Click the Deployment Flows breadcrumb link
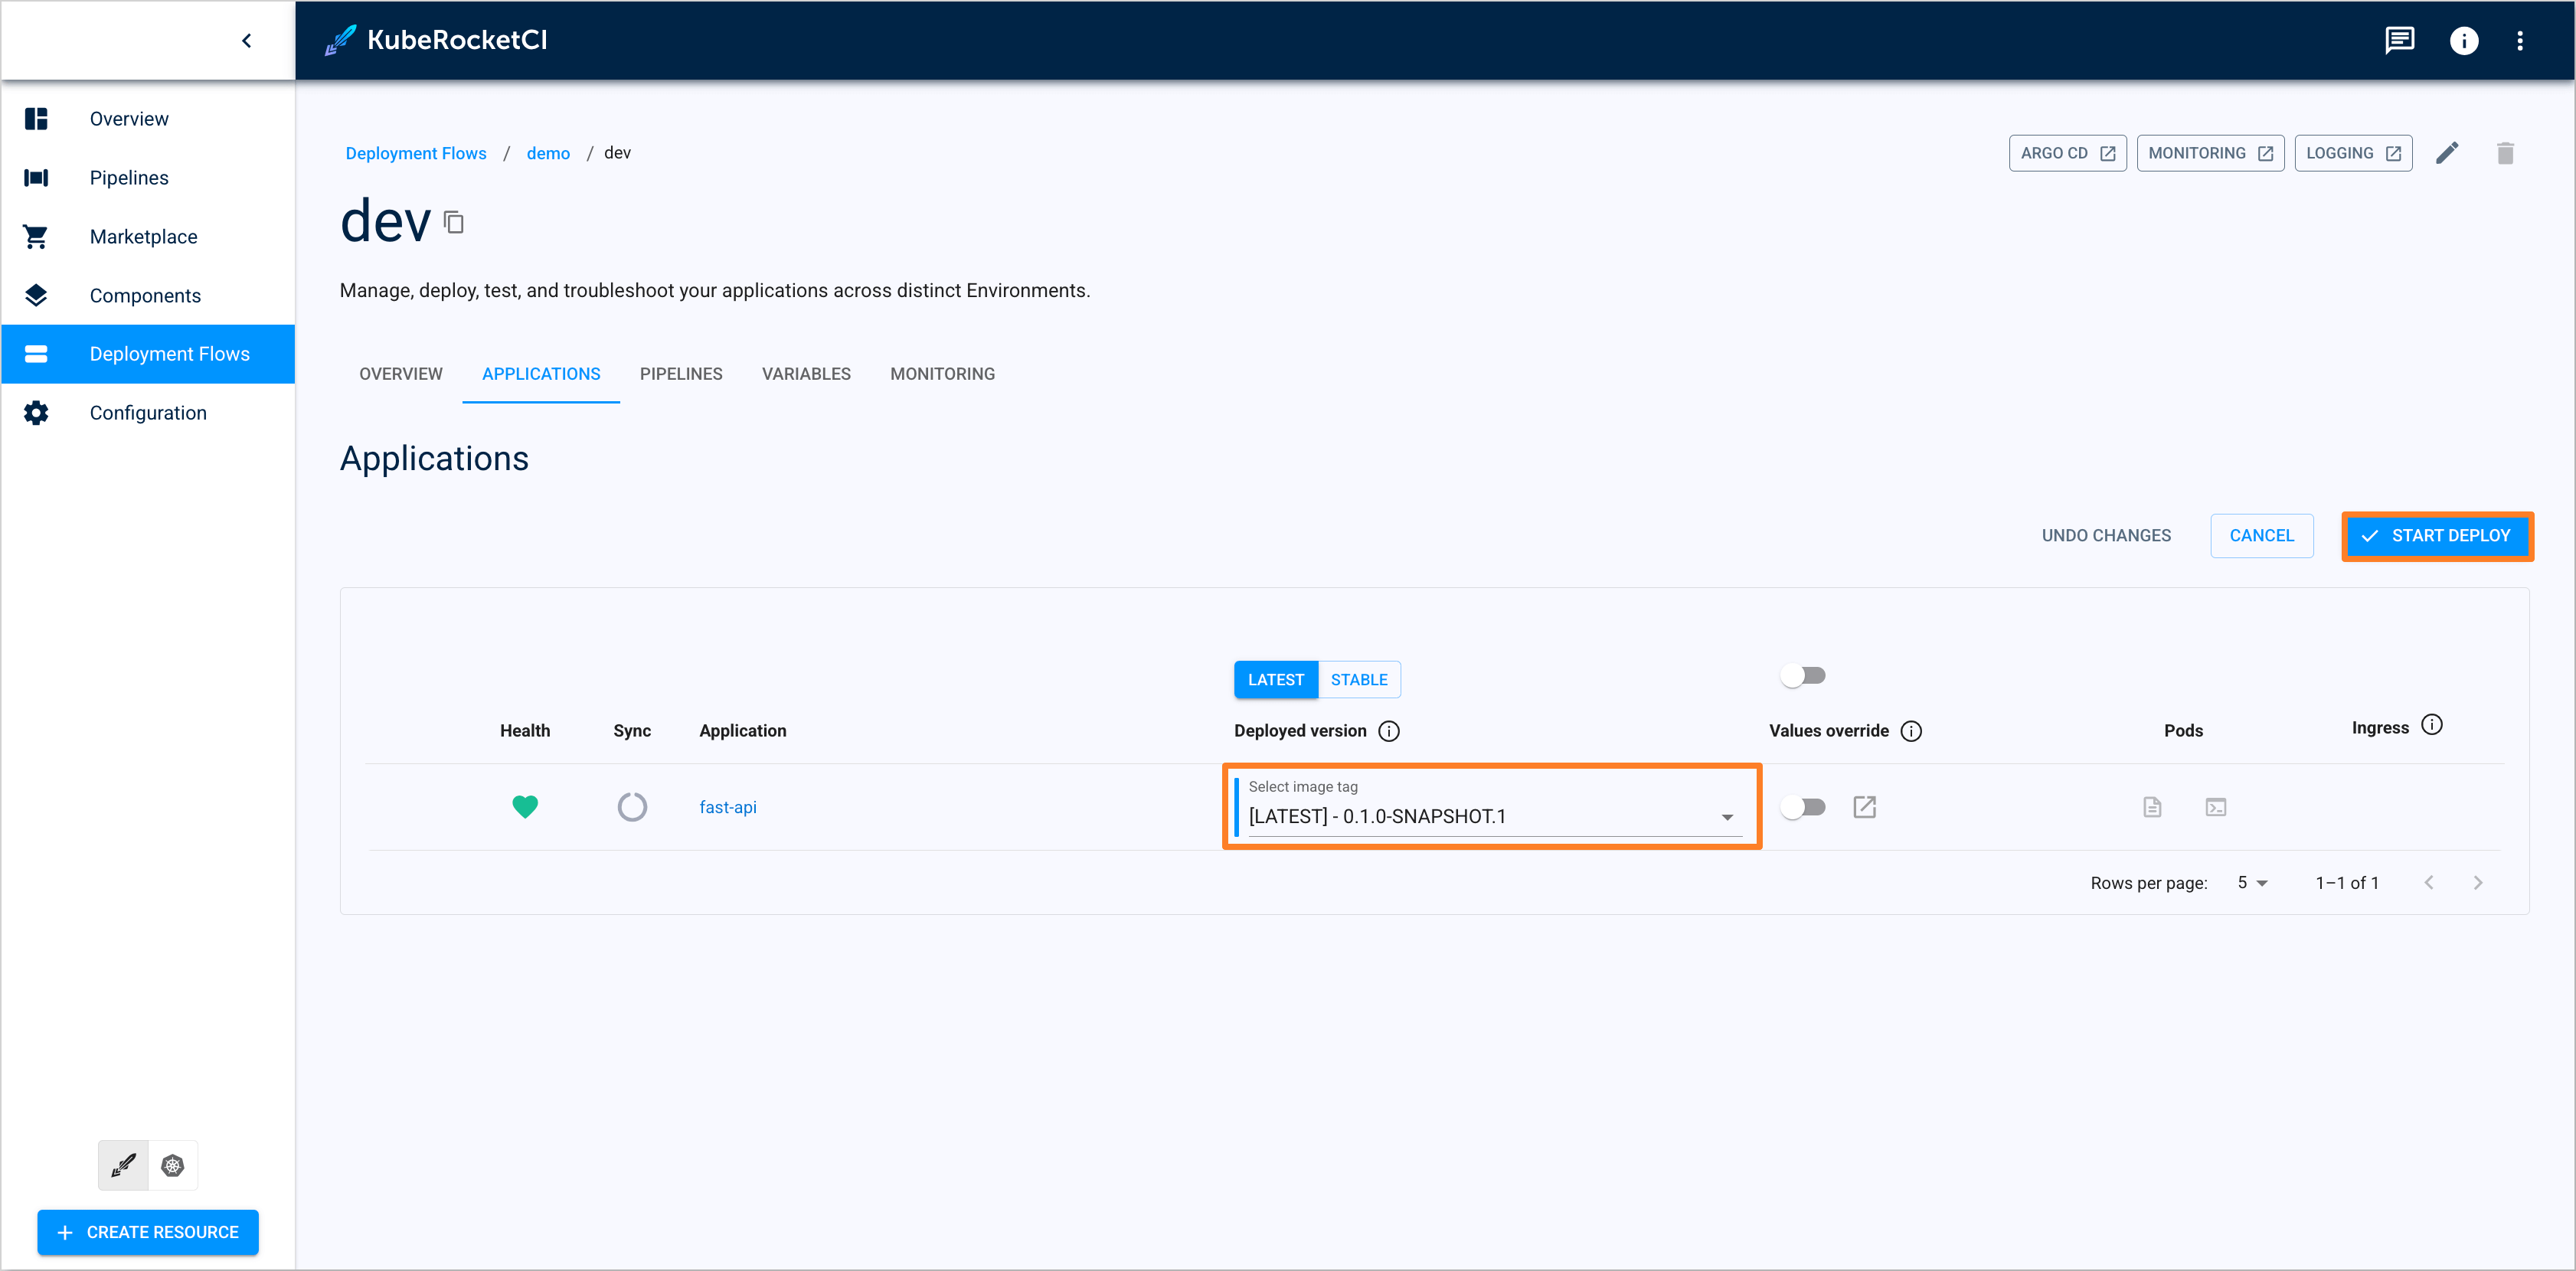The image size is (2576, 1271). click(x=417, y=152)
